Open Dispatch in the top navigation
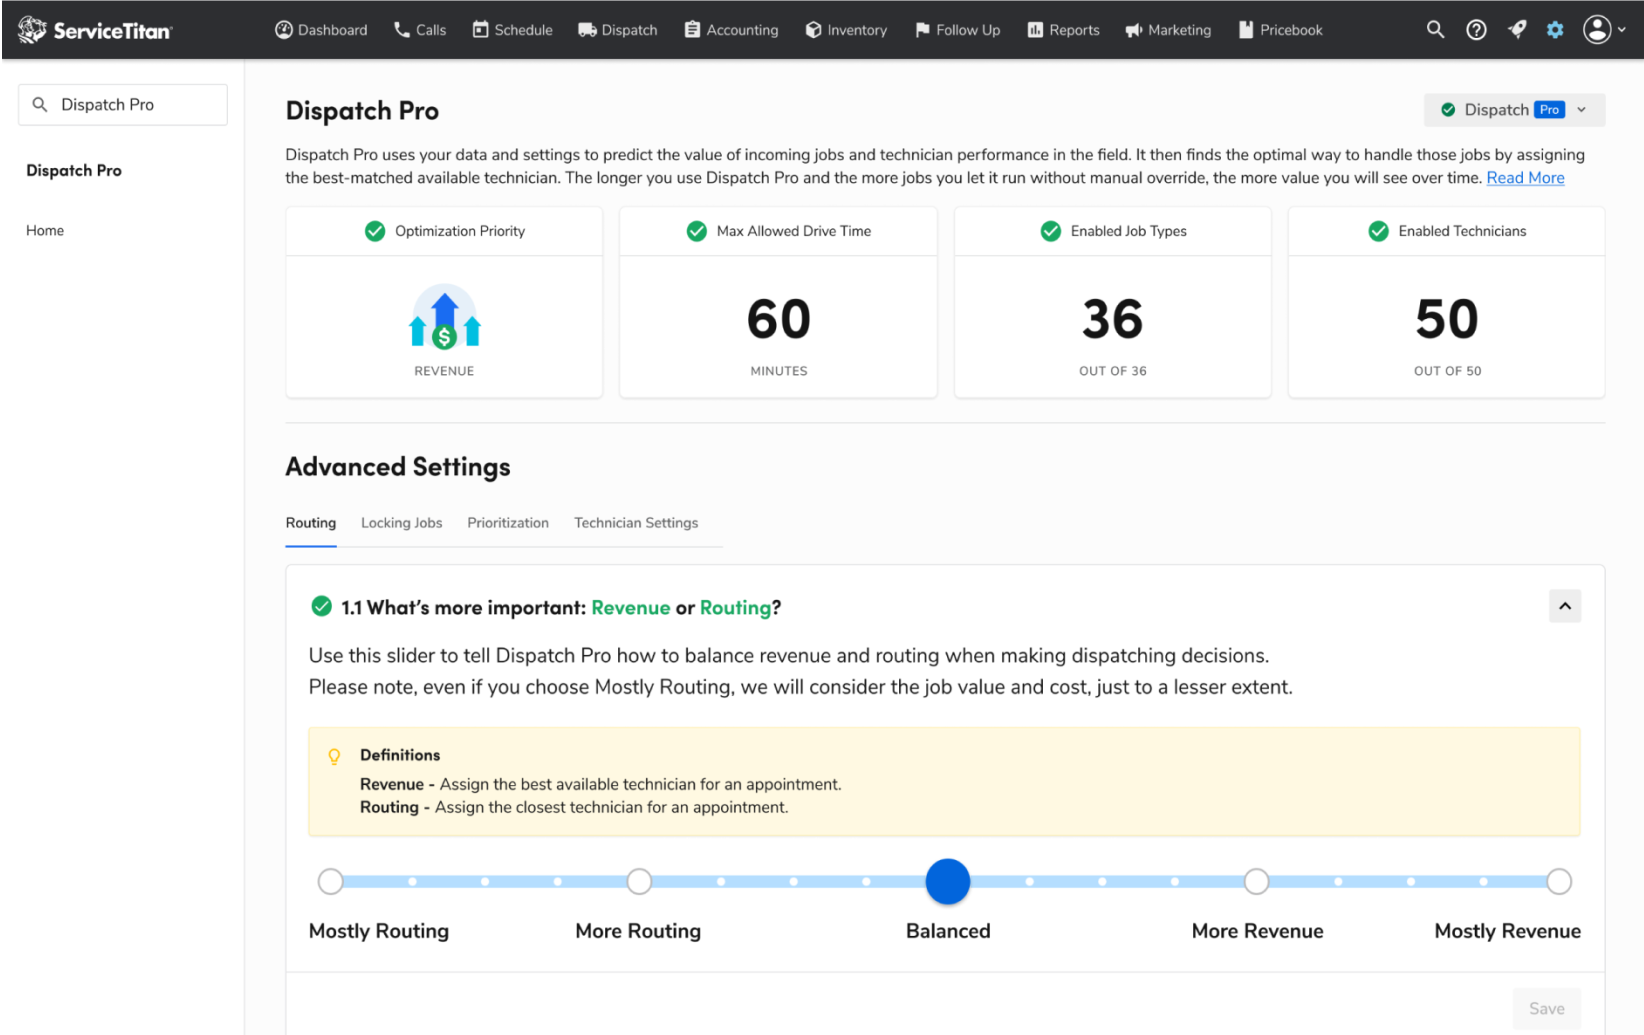The image size is (1644, 1035). (618, 30)
